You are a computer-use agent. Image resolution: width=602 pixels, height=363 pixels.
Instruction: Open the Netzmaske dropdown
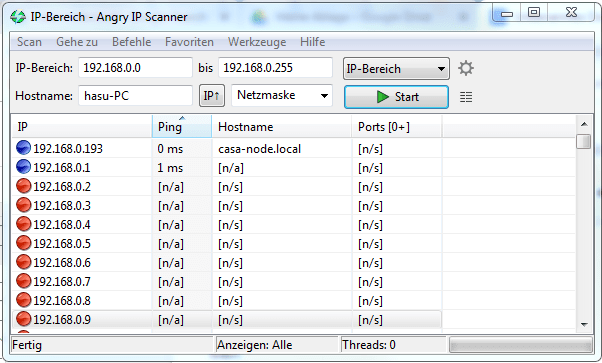click(282, 95)
